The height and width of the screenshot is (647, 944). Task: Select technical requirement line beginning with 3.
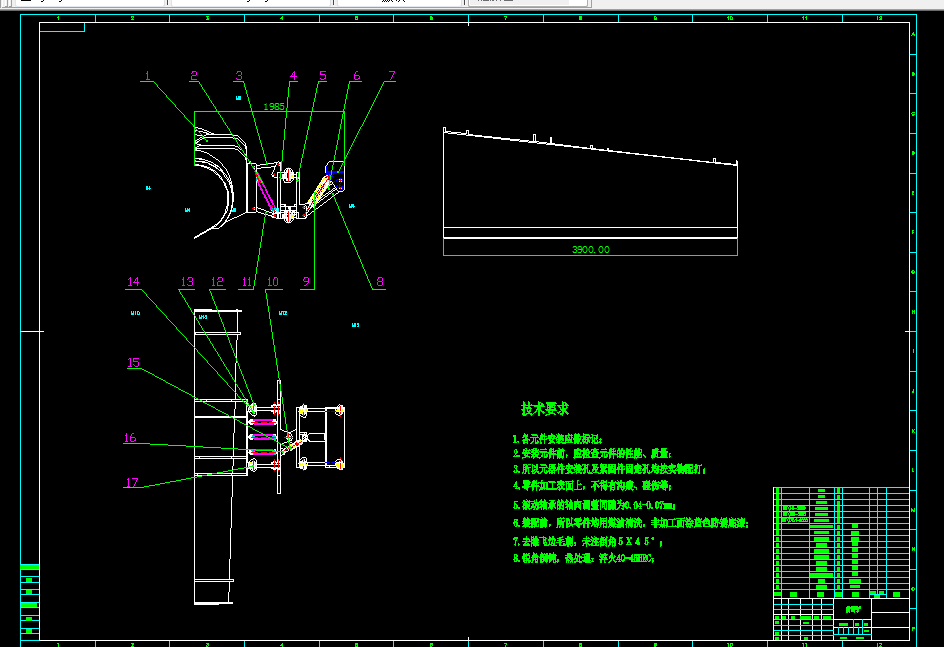609,469
